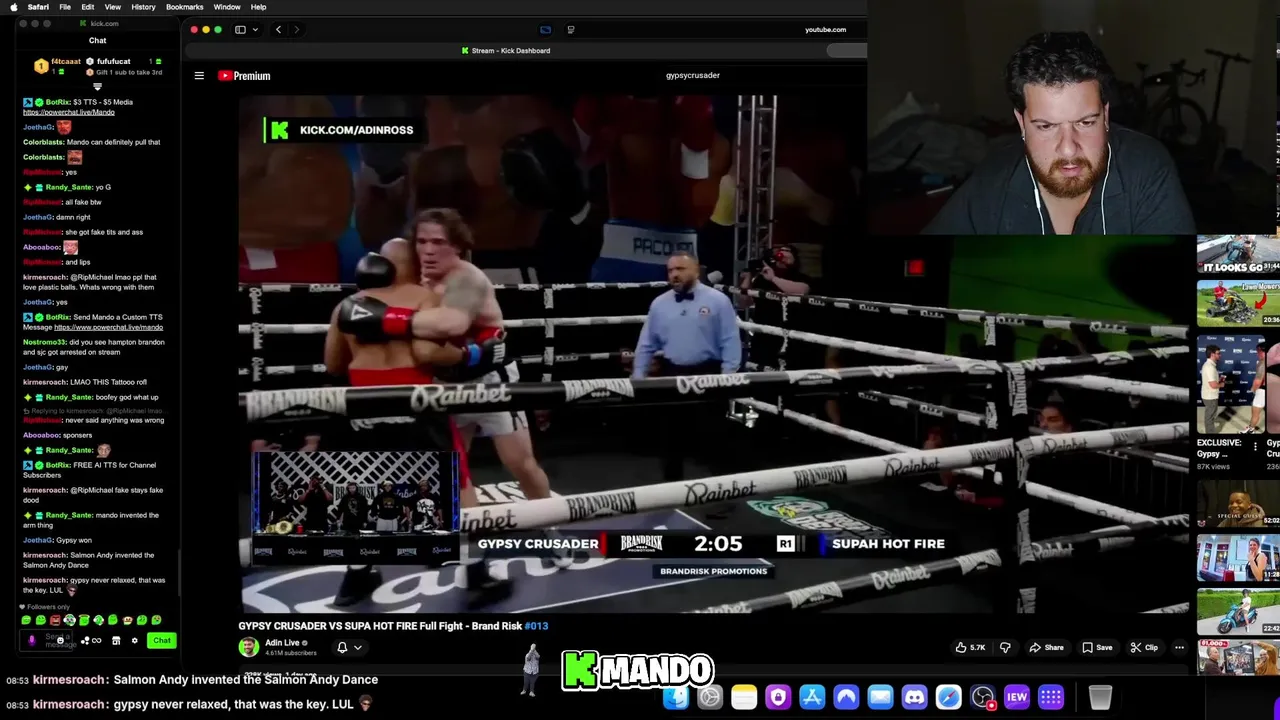Open Finder from the Dock
This screenshot has height=720, width=1280.
[x=676, y=697]
